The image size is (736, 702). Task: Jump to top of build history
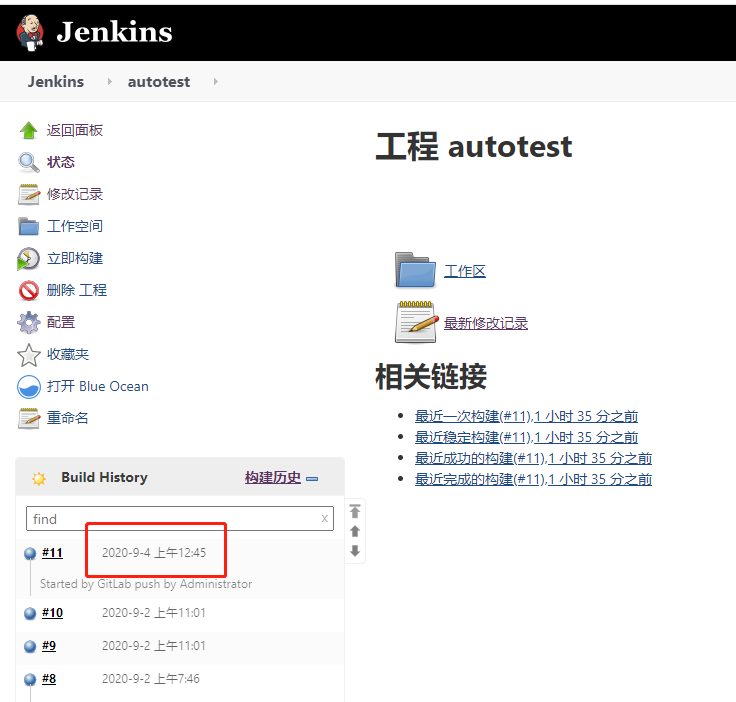click(x=355, y=511)
